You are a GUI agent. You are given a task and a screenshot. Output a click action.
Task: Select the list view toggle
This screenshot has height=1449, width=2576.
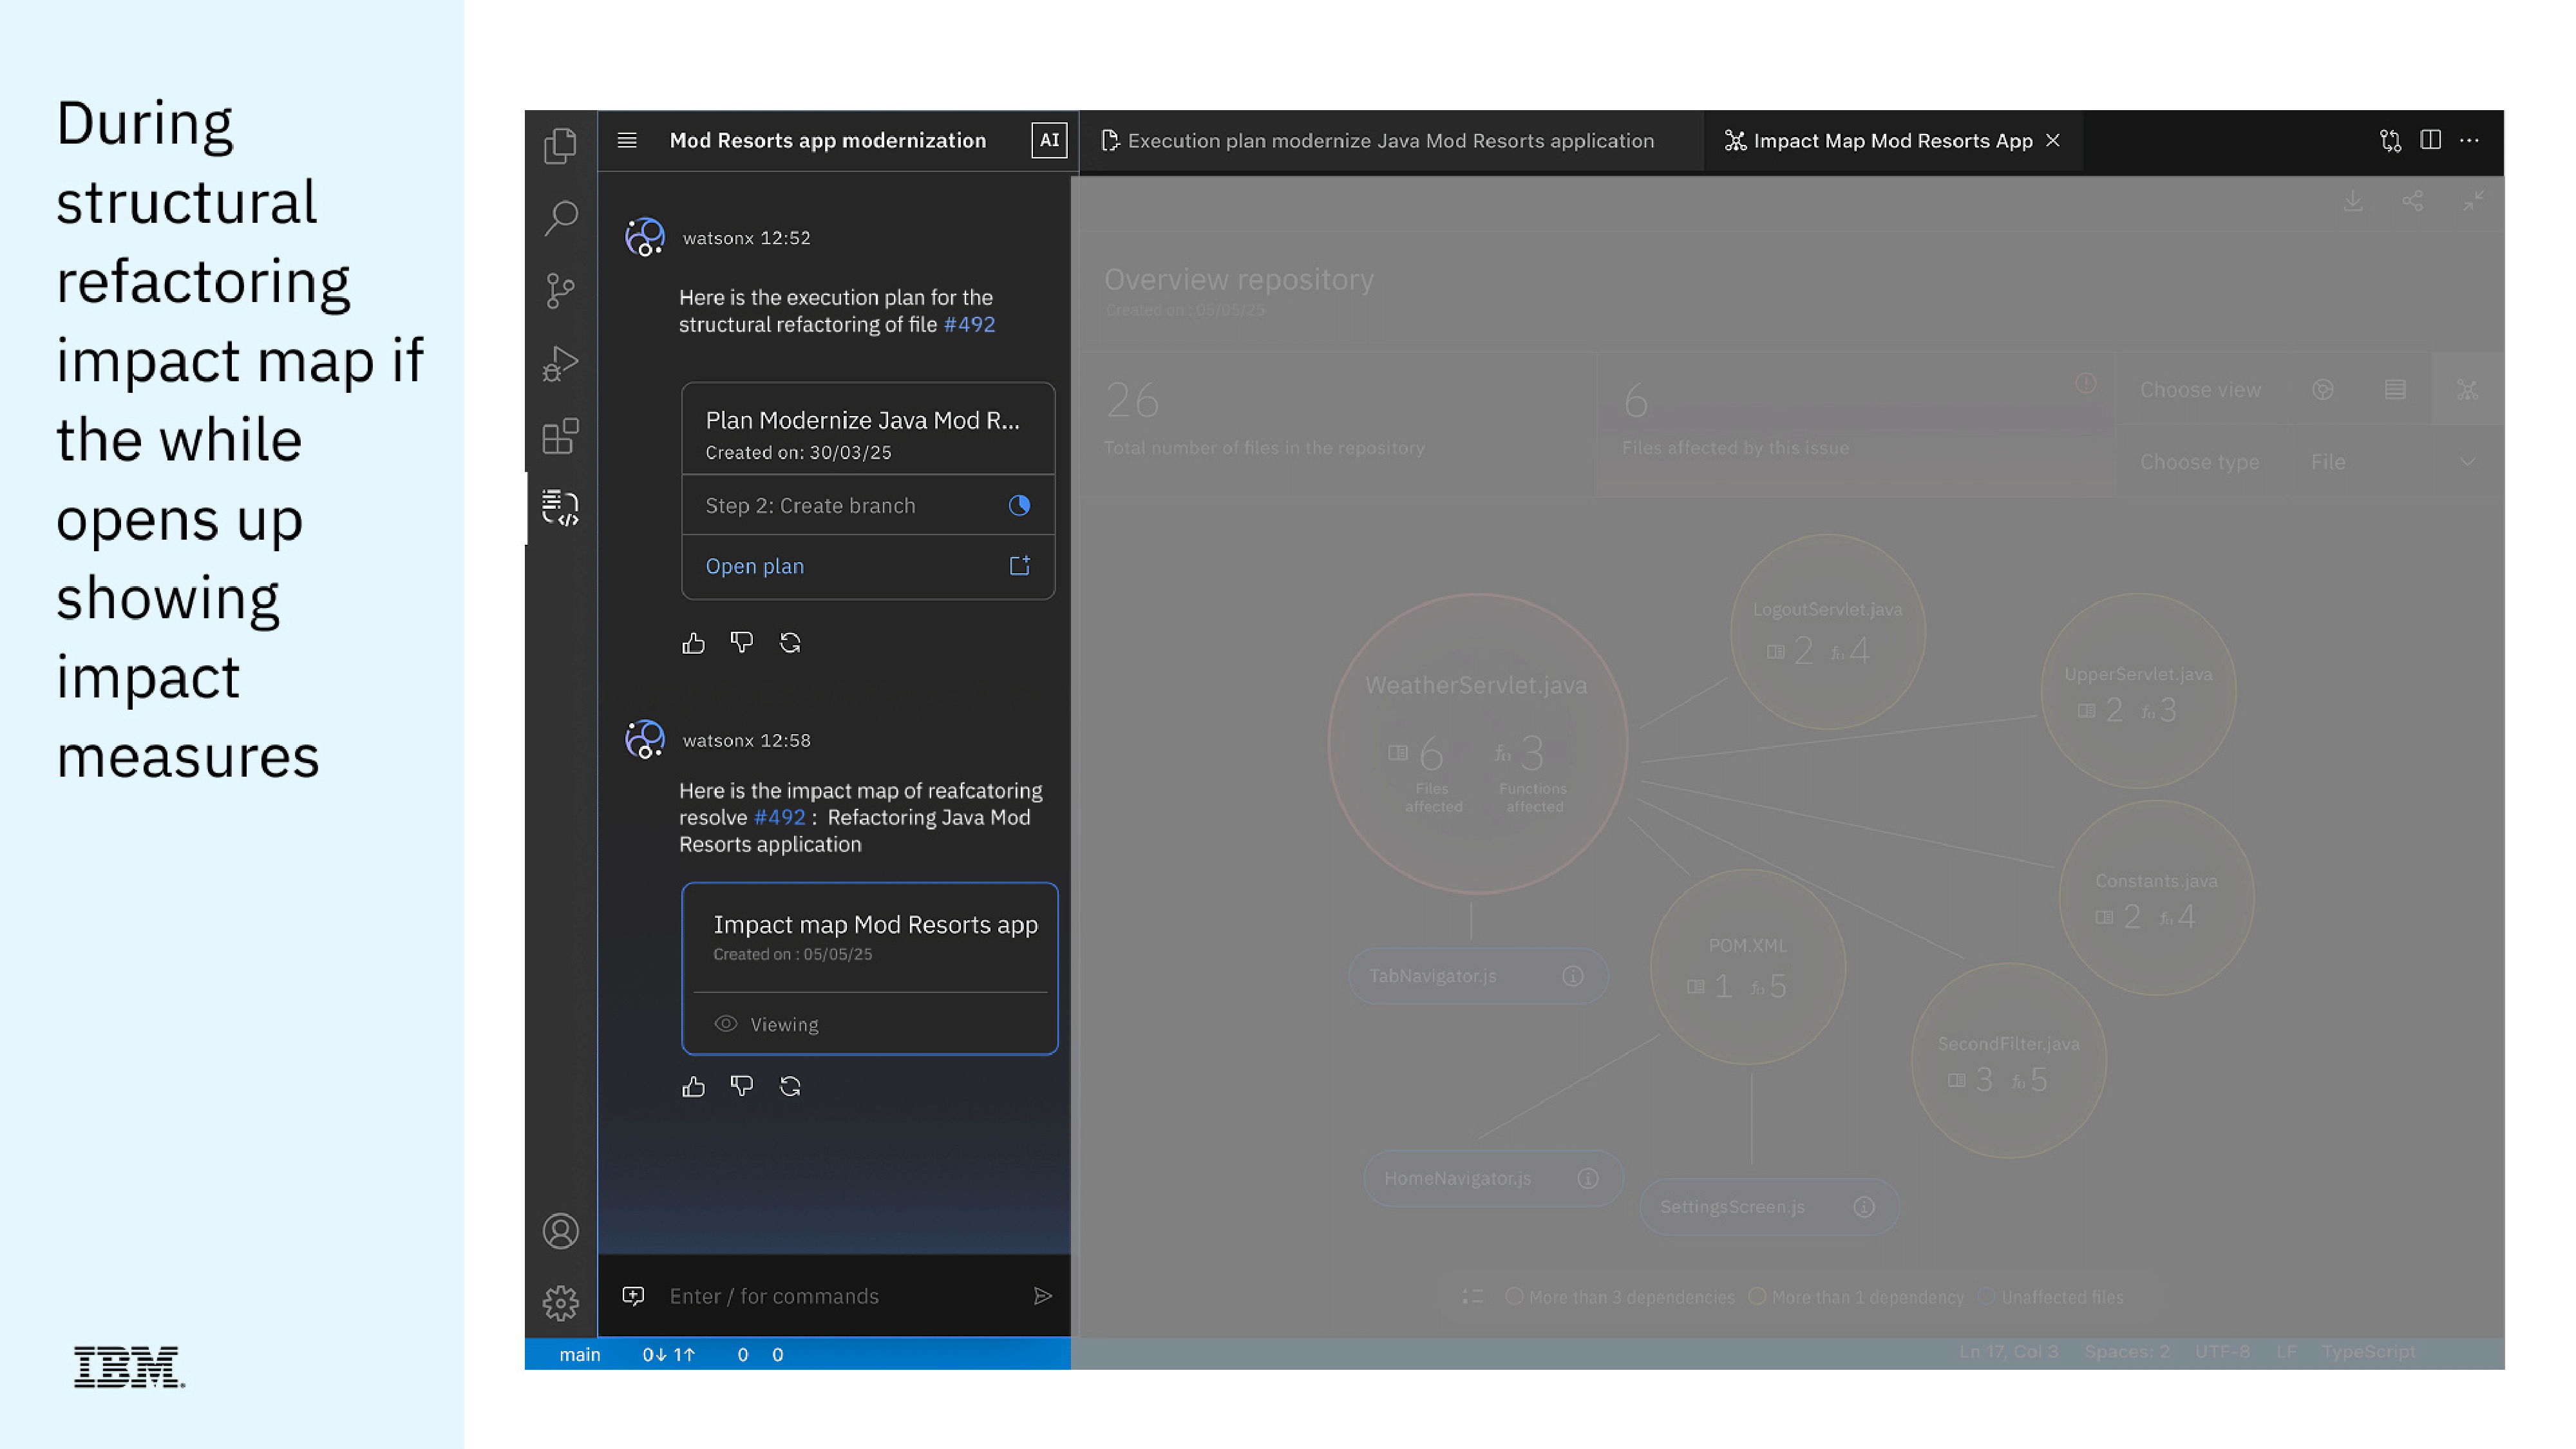point(2395,390)
